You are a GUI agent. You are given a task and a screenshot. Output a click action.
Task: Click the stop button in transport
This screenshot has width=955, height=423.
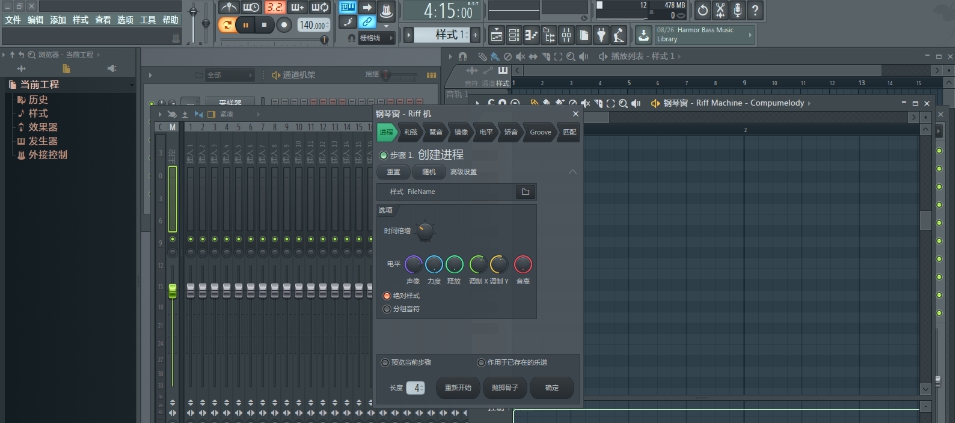(x=264, y=25)
